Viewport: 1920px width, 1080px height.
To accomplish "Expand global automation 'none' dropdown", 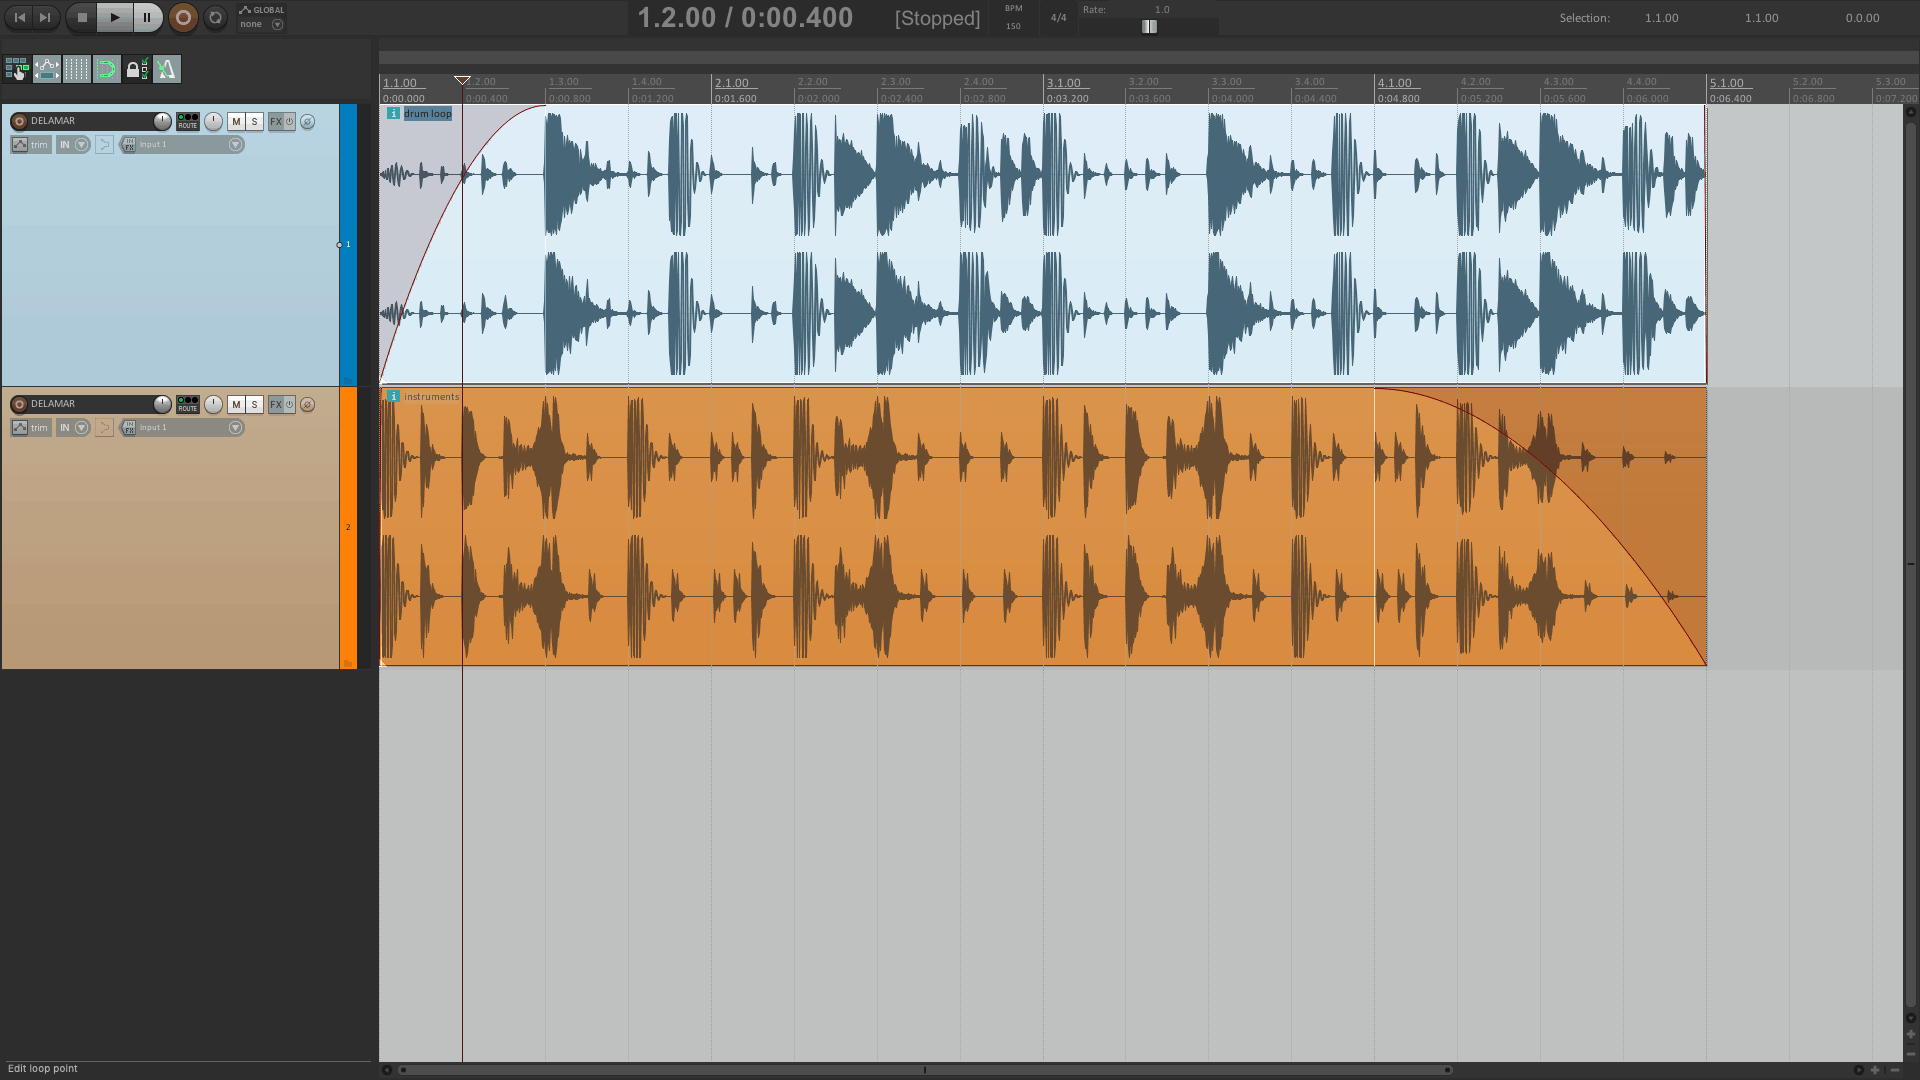I will 277,24.
